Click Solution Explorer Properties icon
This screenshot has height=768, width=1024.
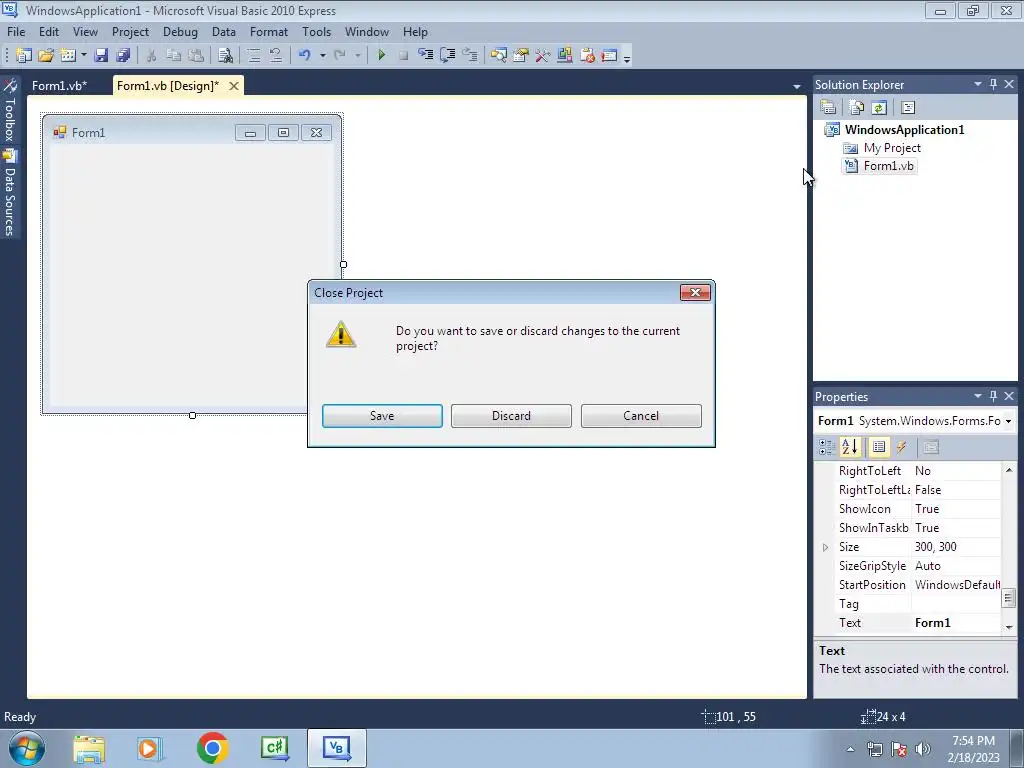tap(828, 108)
